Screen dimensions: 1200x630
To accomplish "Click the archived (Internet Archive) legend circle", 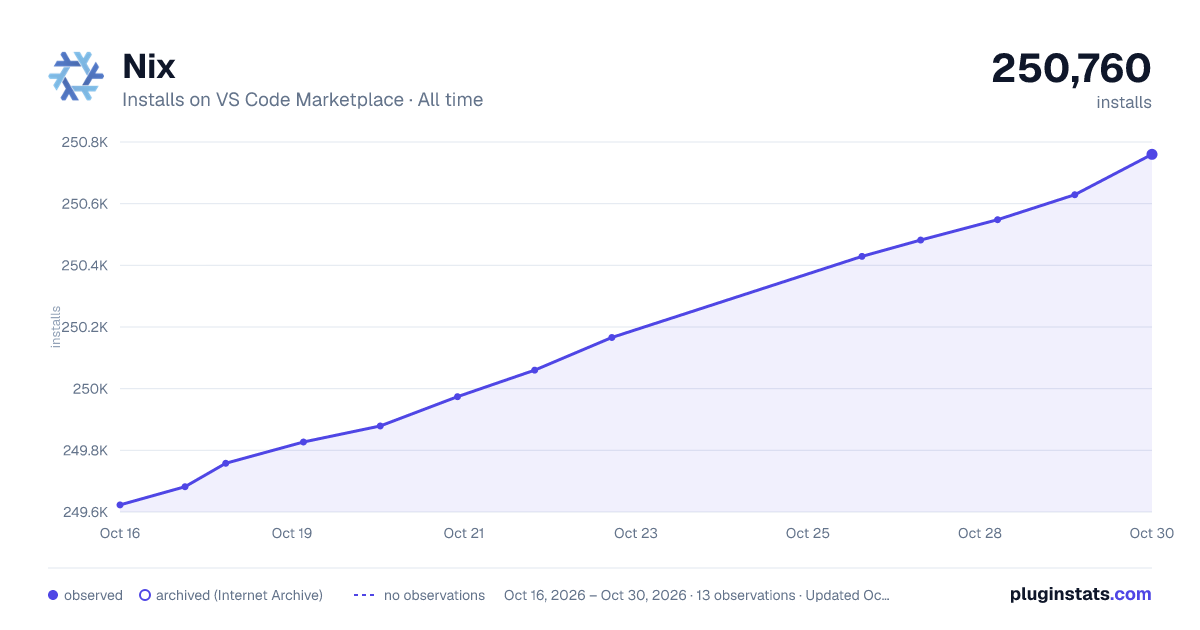I will tap(144, 595).
